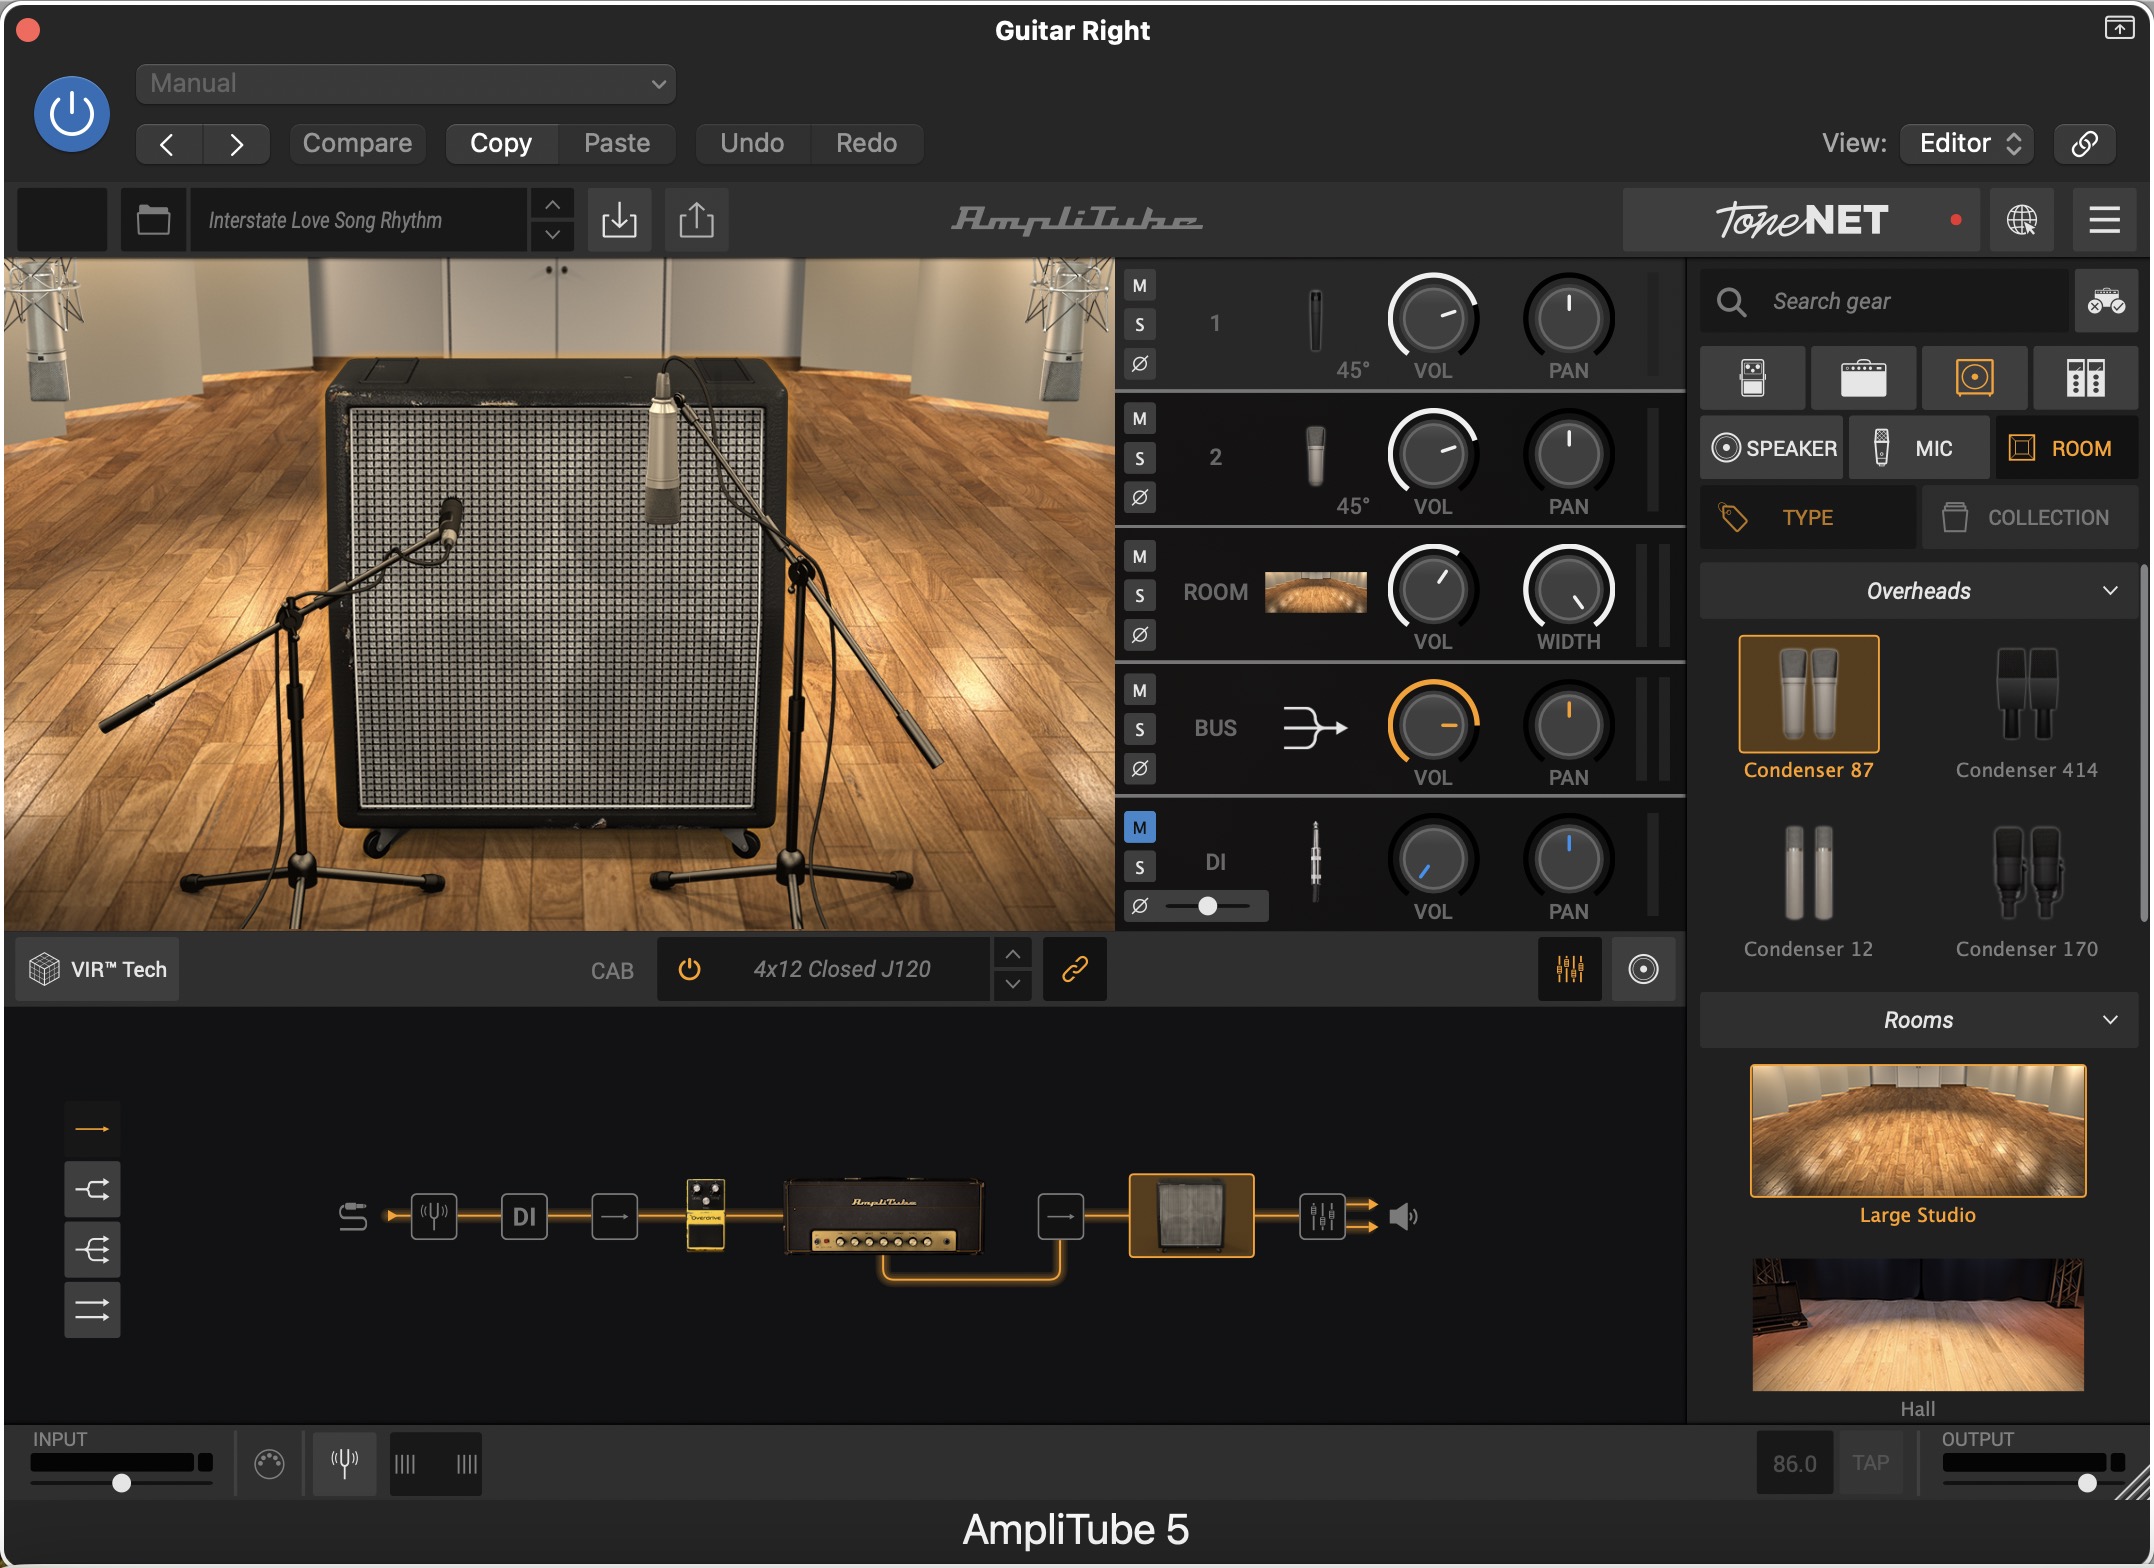Solo the ROOM channel
The image size is (2154, 1568).
tap(1139, 595)
